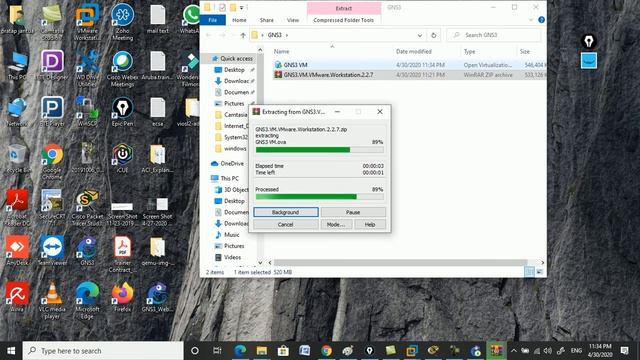Viewport: 640px width, 360px height.
Task: Cancel the WinRAR extraction
Action: [286, 224]
